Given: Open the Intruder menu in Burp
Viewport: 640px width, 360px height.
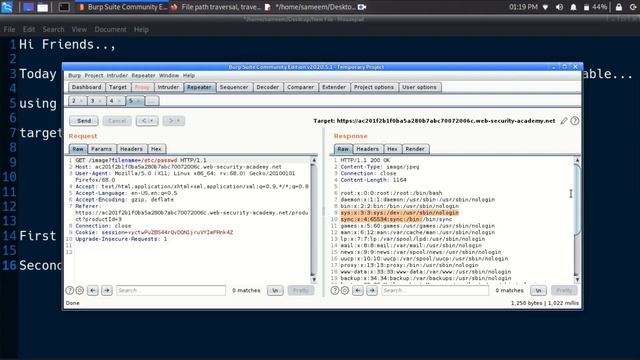Looking at the screenshot, I should pos(117,76).
